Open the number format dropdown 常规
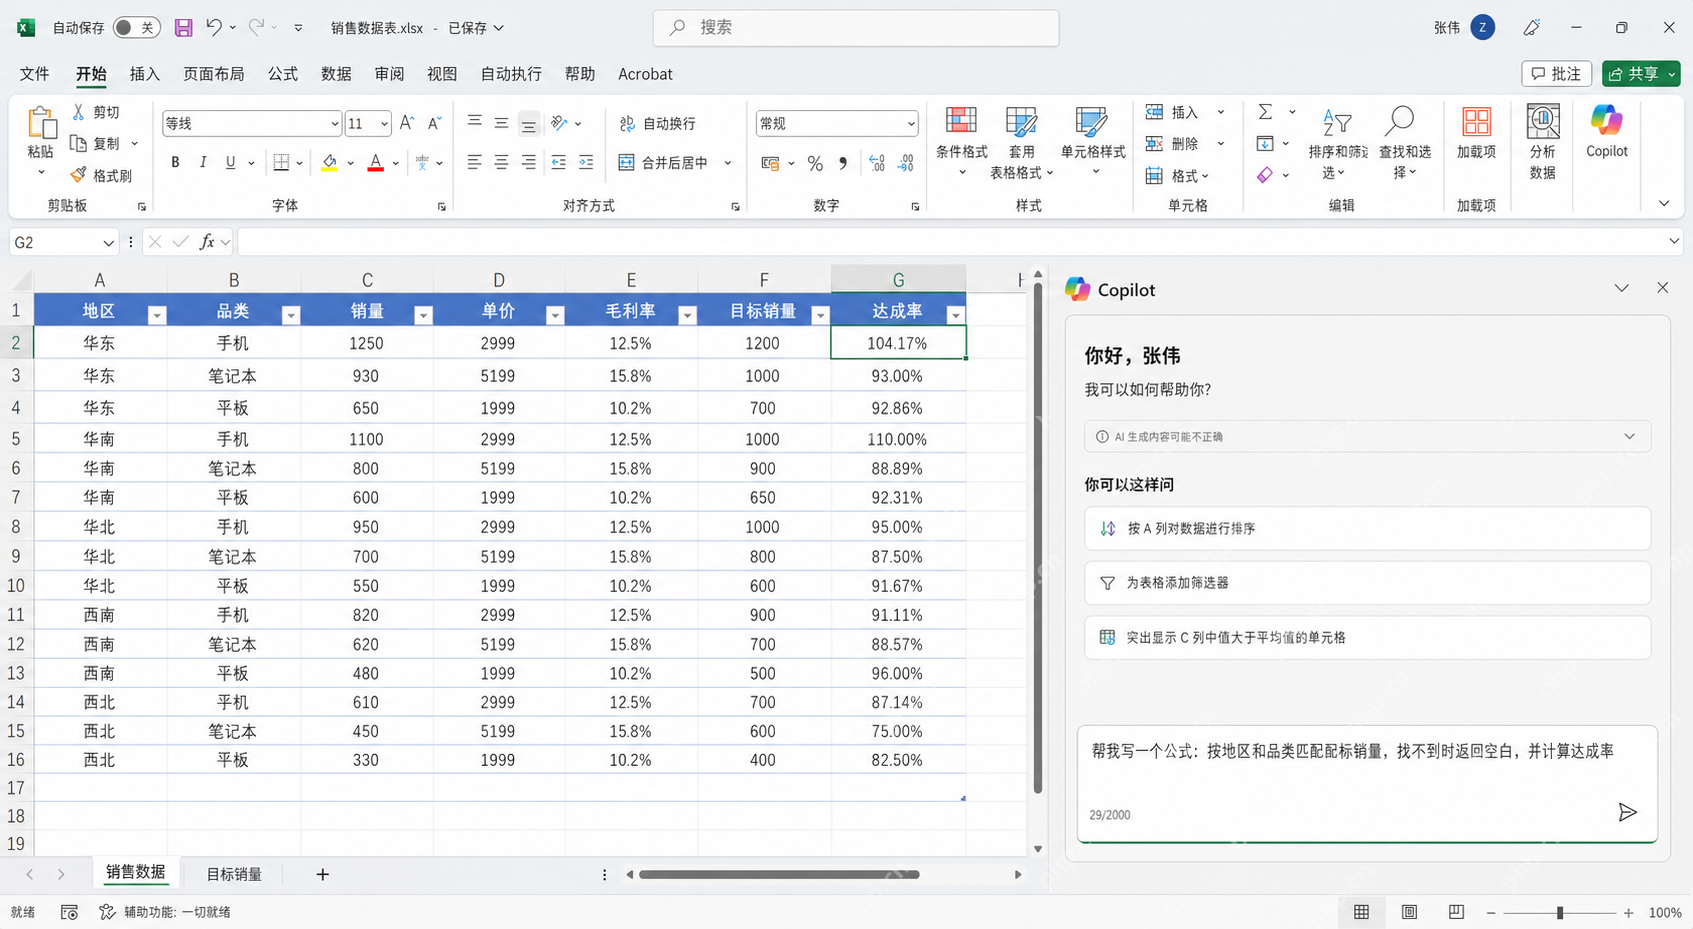1693x929 pixels. coord(910,124)
